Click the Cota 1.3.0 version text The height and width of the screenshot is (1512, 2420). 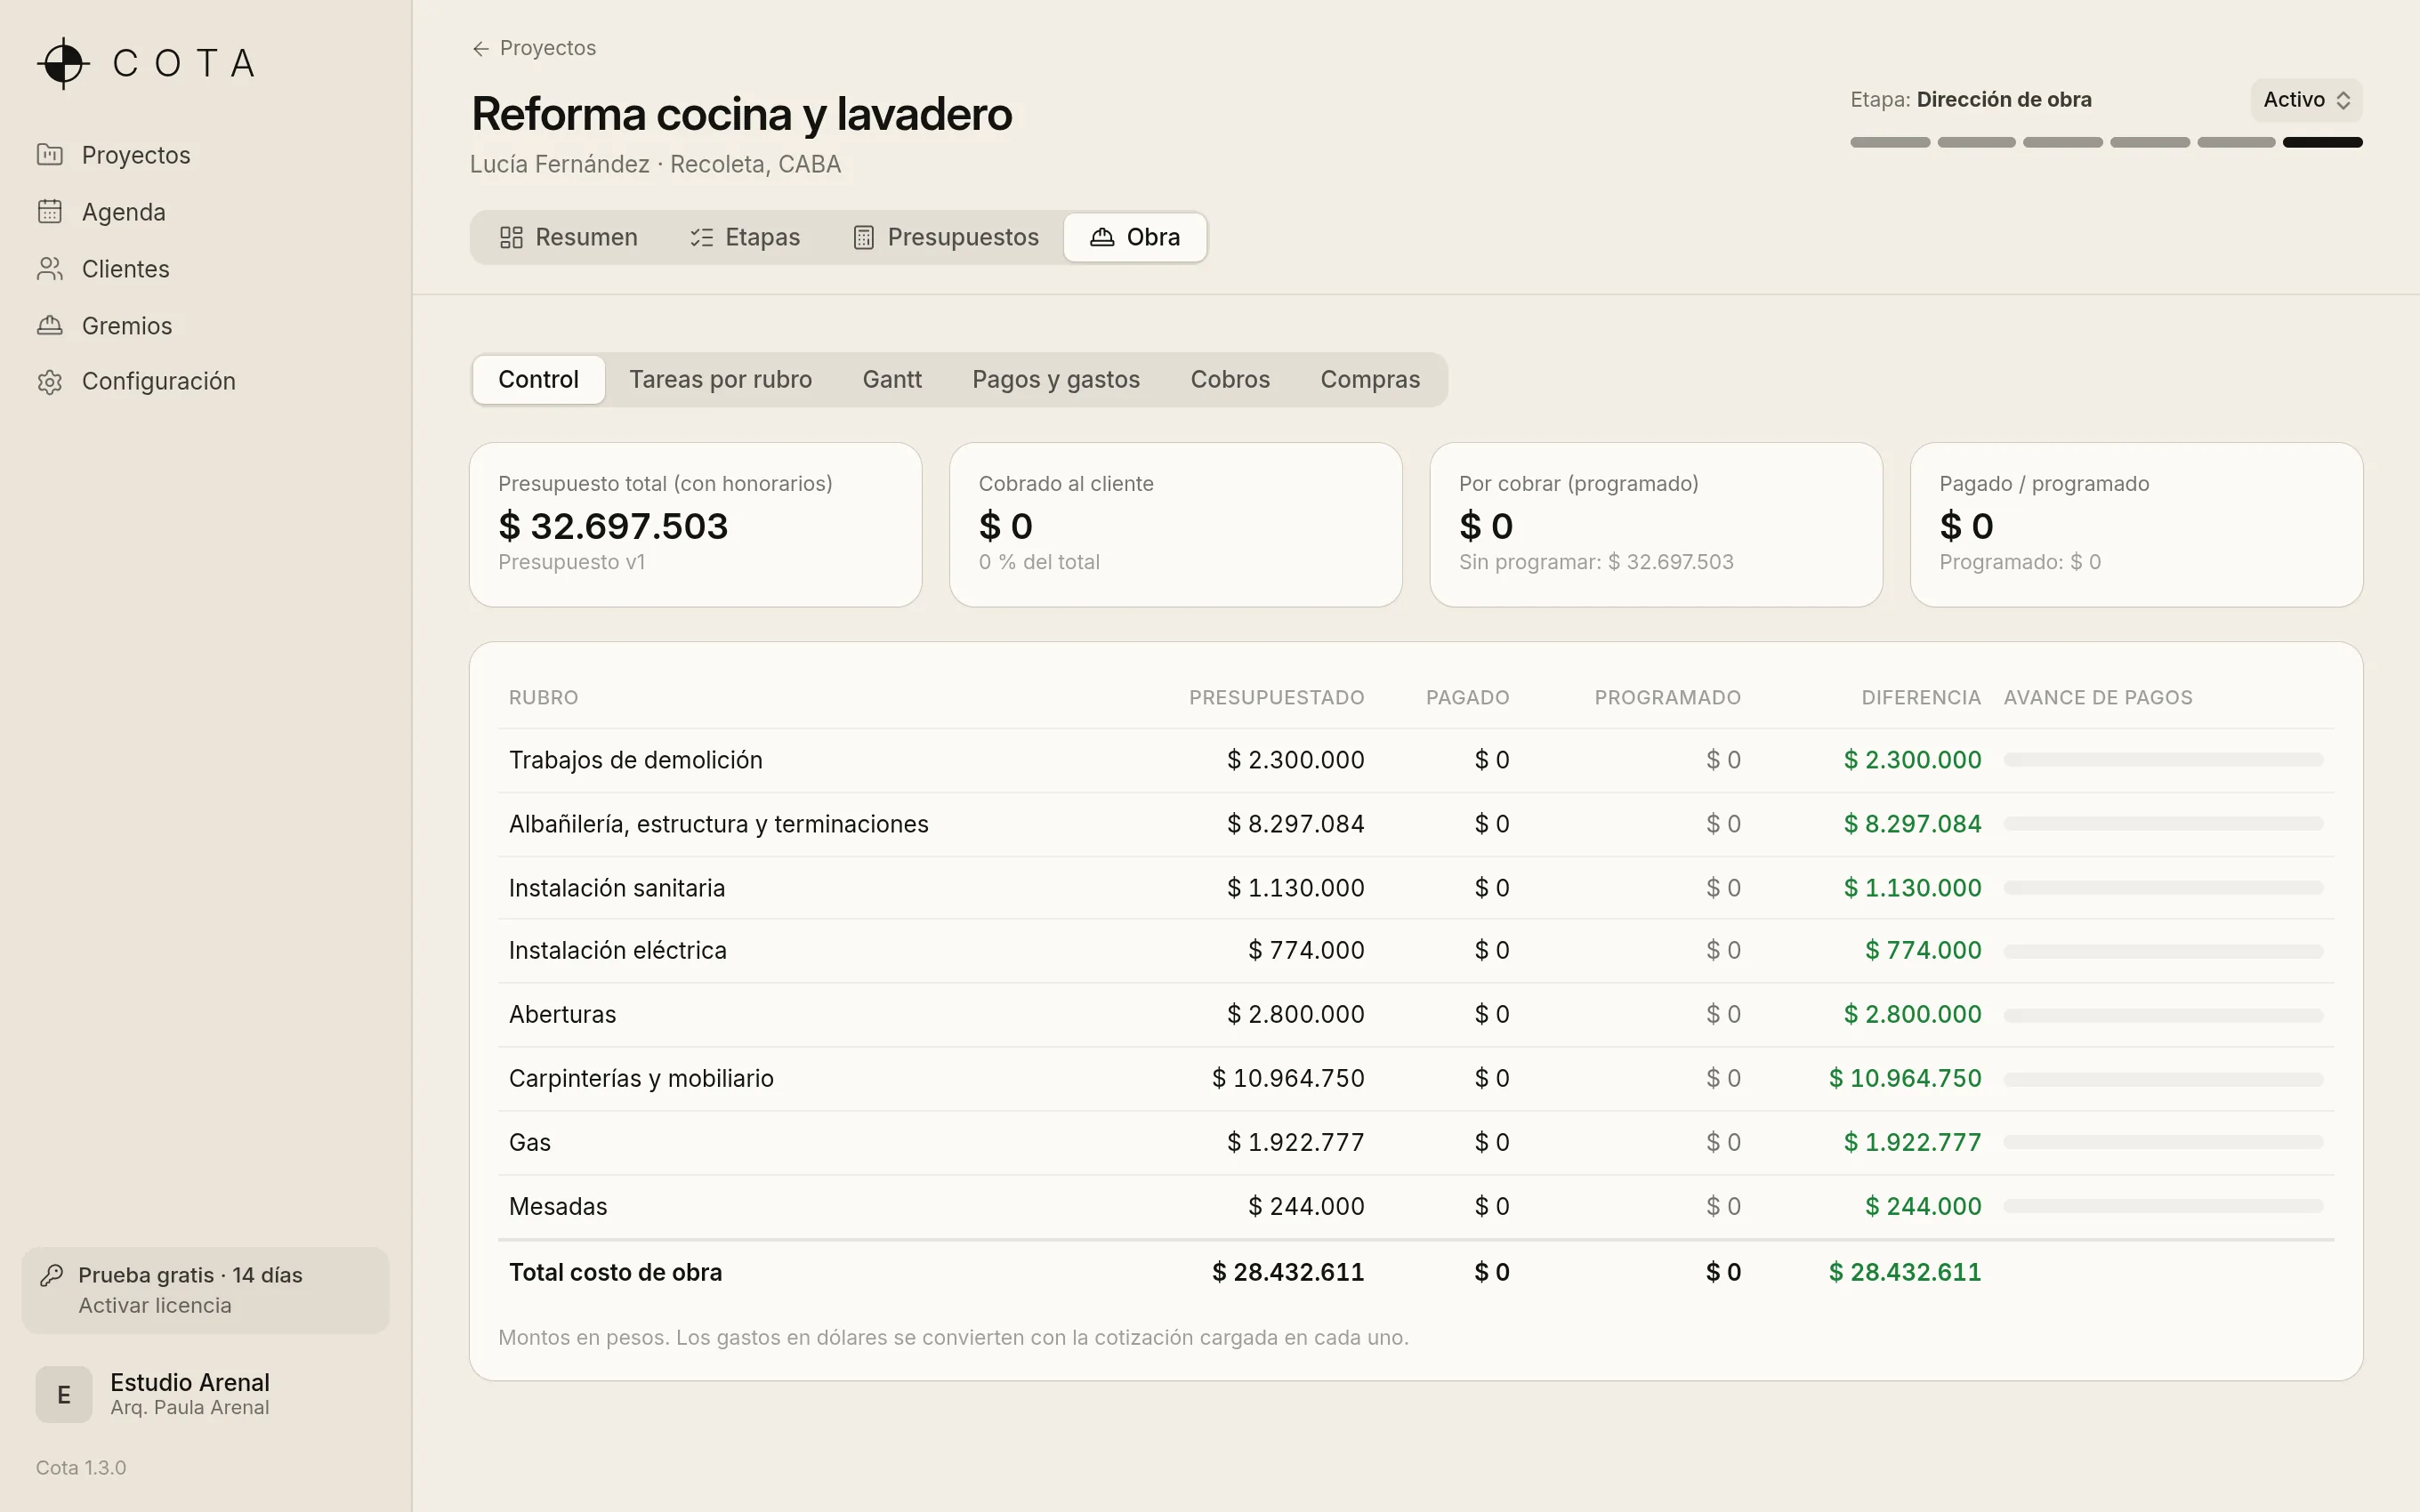(81, 1468)
